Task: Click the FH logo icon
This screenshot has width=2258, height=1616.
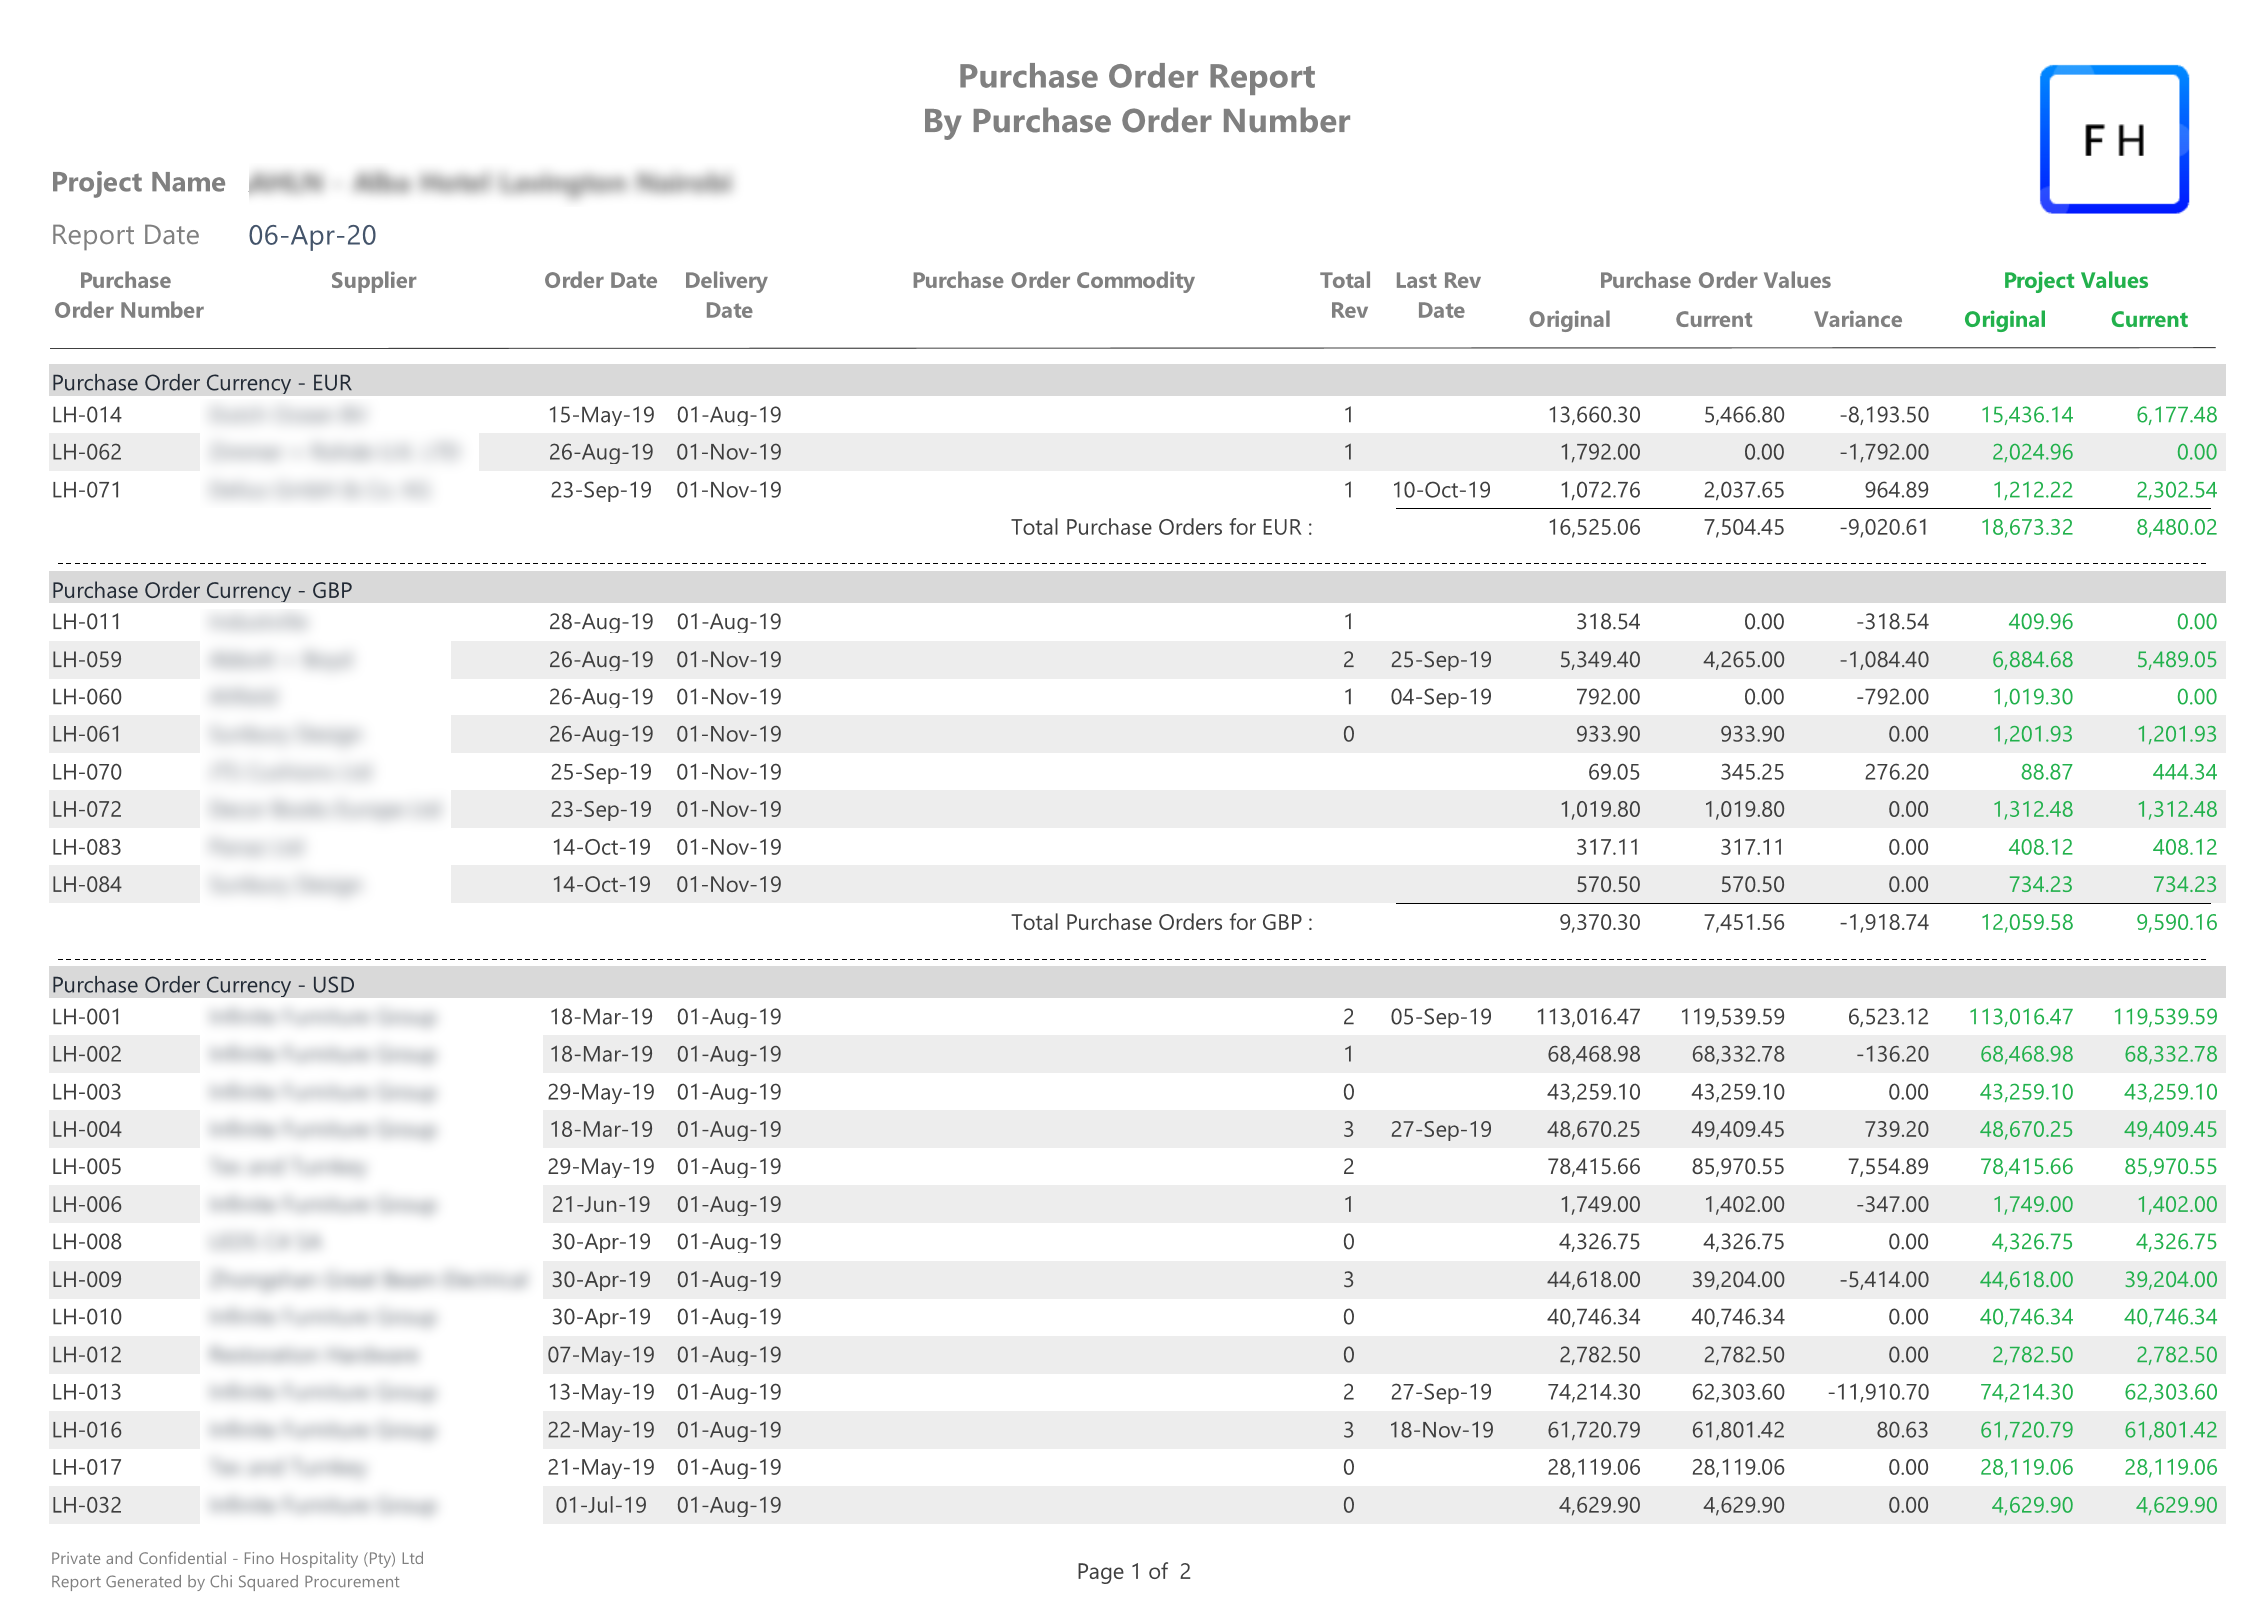Action: (x=2113, y=139)
